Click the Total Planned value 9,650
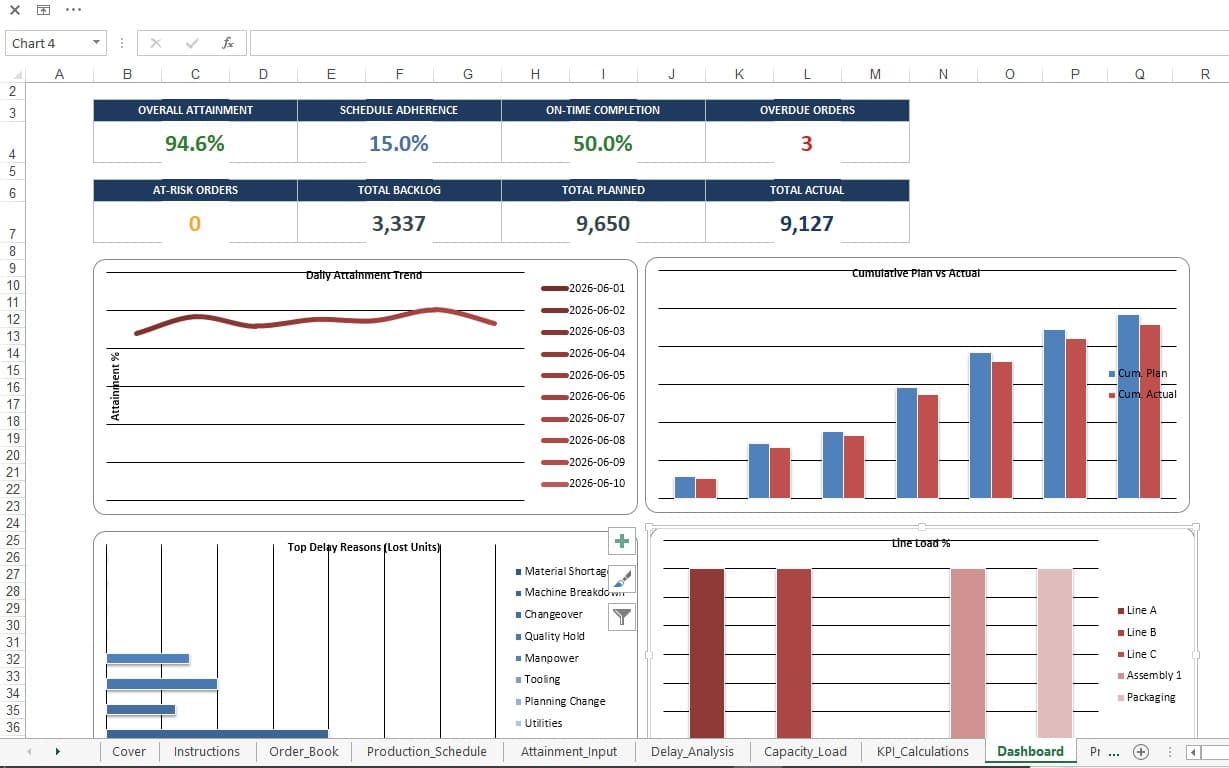Viewport: 1229px width, 768px height. click(603, 223)
